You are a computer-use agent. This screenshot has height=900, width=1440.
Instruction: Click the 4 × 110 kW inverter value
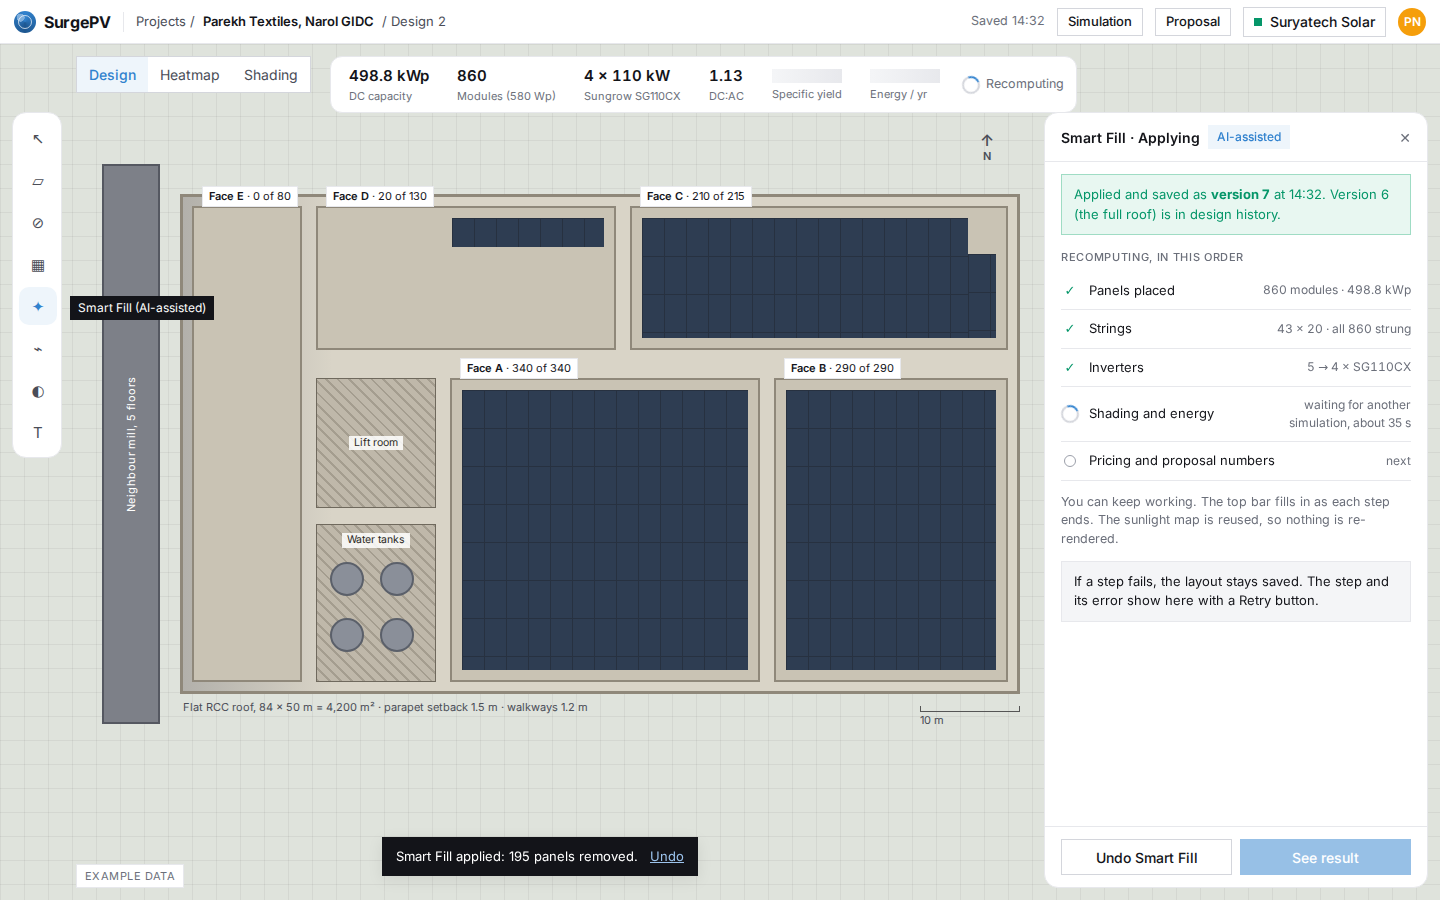[x=627, y=76]
